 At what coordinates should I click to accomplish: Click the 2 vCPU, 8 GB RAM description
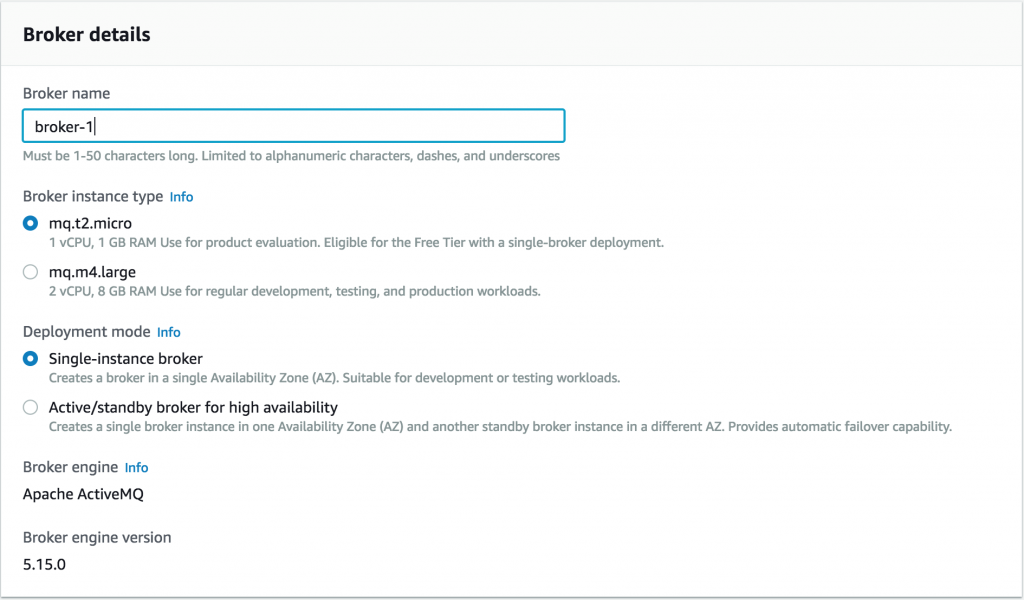[295, 291]
